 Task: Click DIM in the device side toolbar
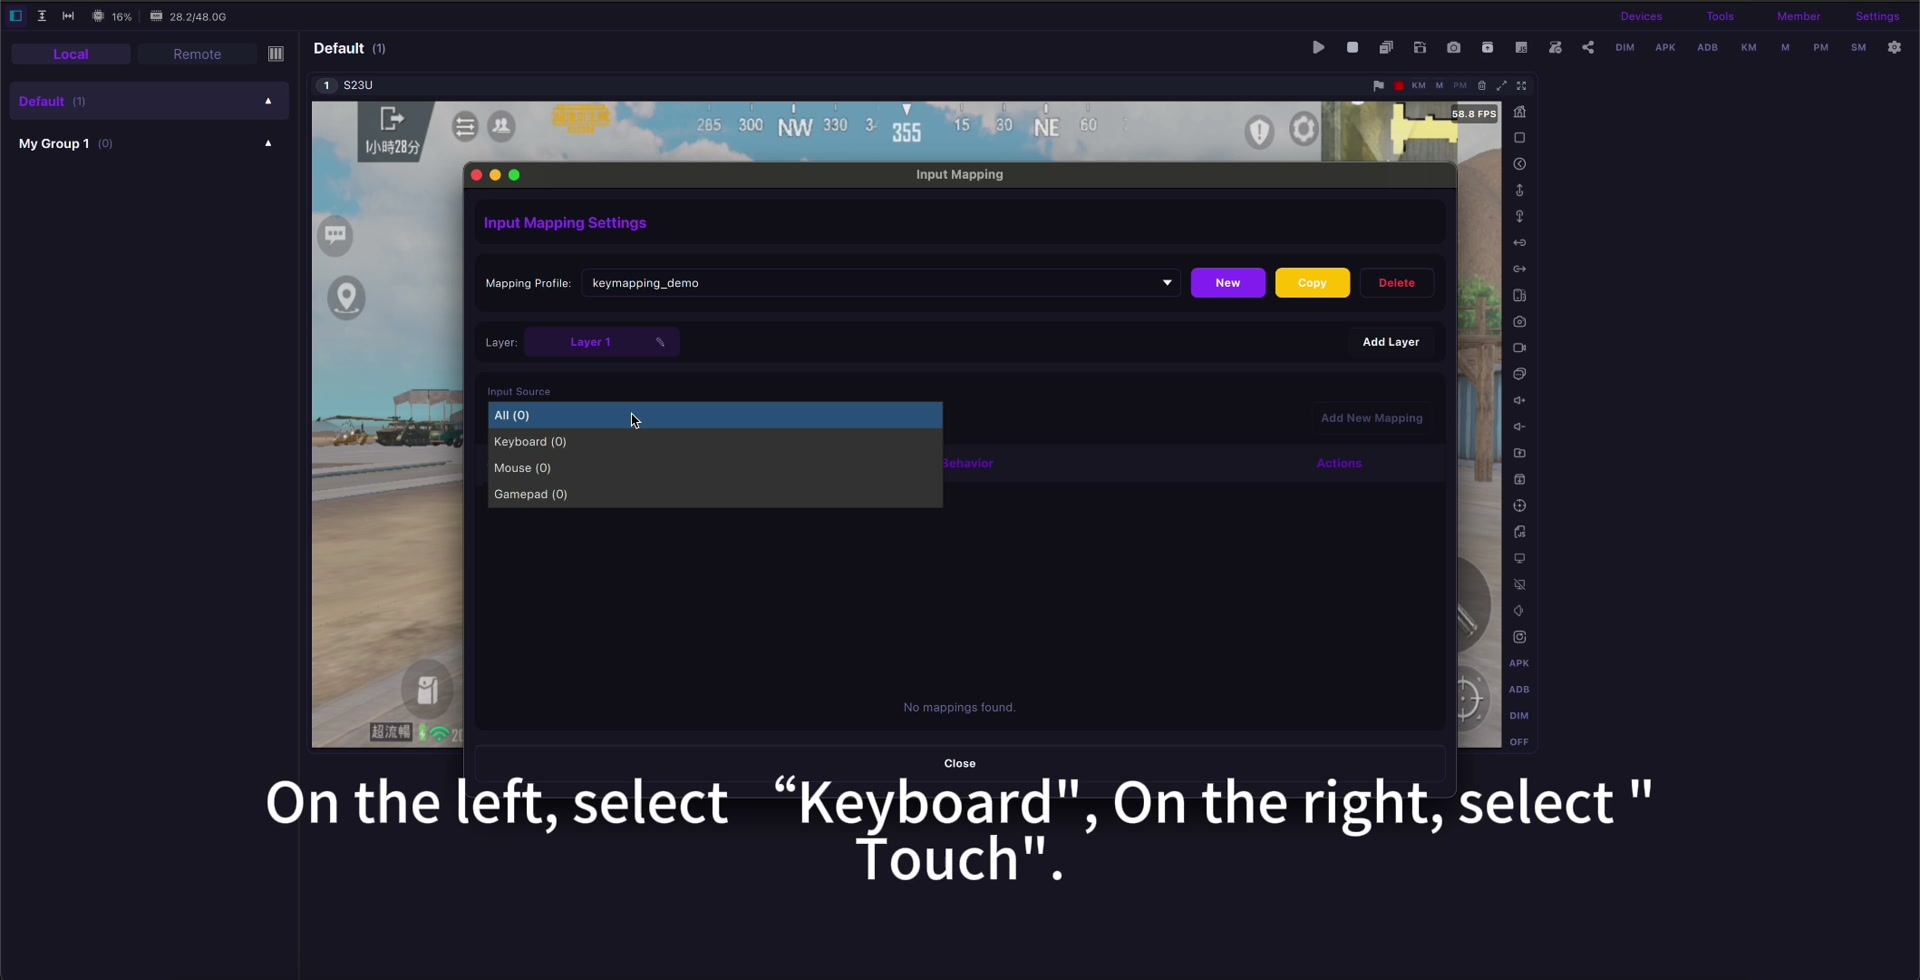click(x=1519, y=716)
